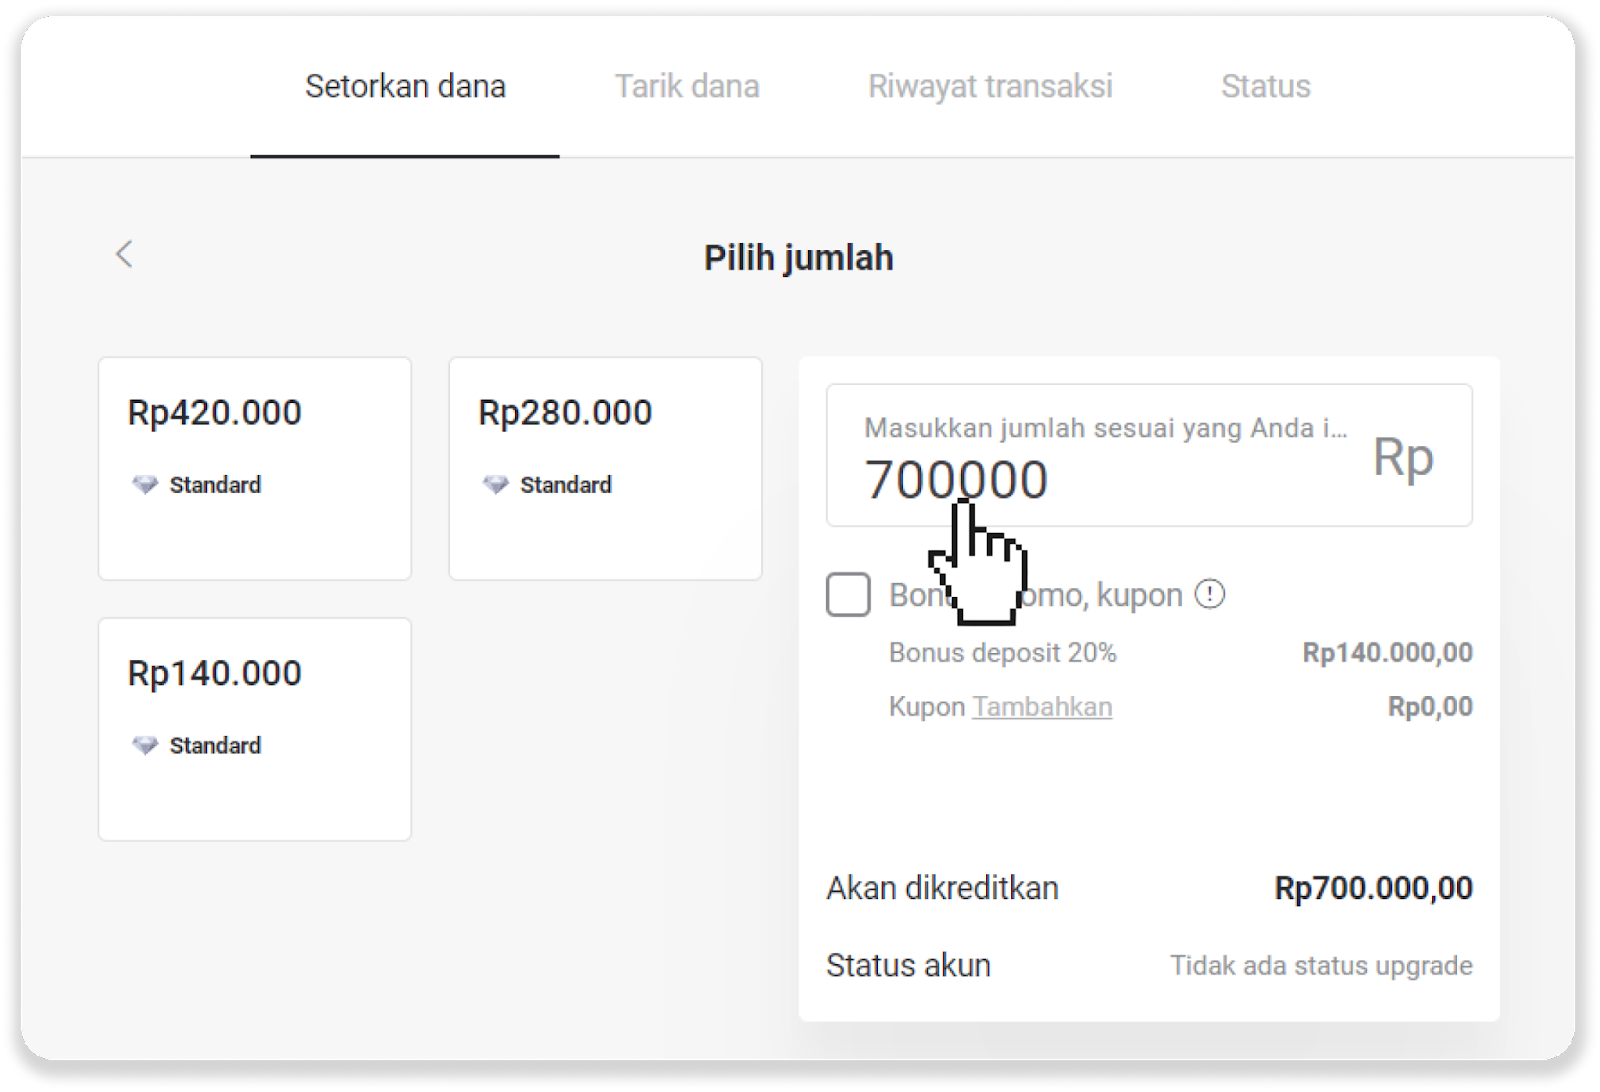Open the Status tab
The height and width of the screenshot is (1092, 1600).
(1265, 87)
